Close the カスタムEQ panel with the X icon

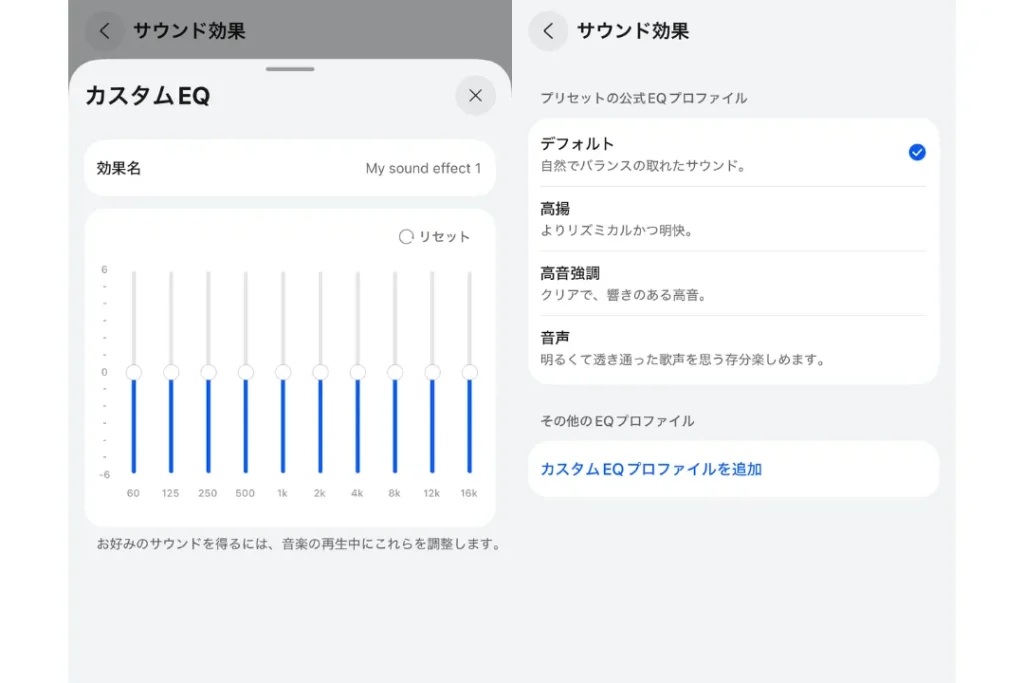(475, 96)
